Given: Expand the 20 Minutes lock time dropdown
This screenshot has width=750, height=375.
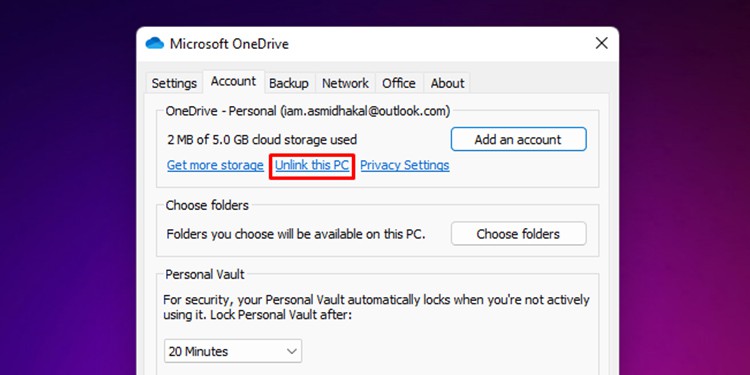Looking at the screenshot, I should [x=233, y=351].
